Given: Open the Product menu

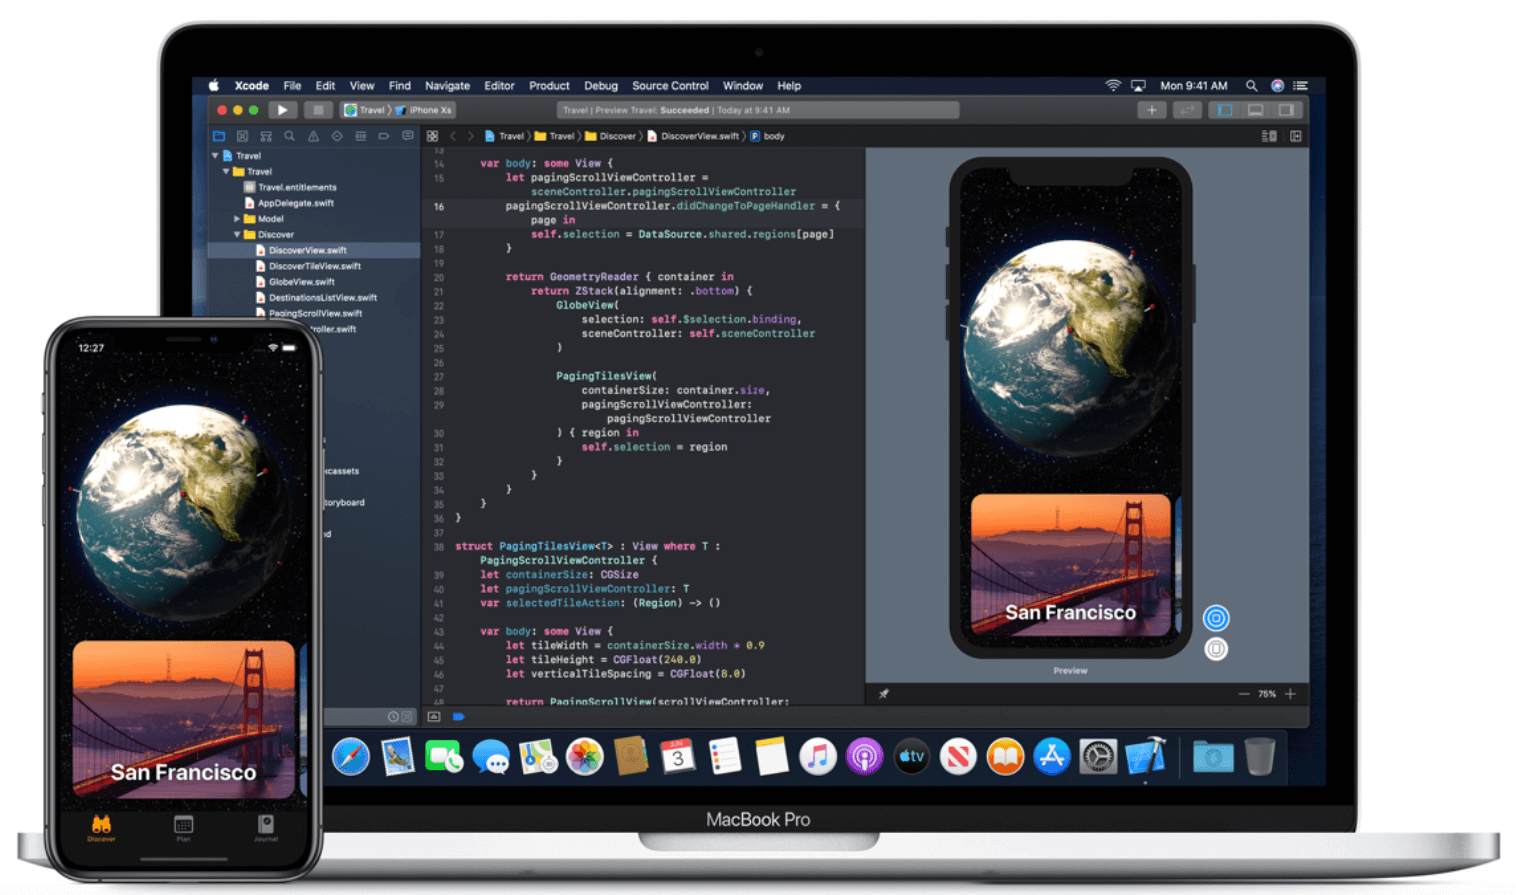Looking at the screenshot, I should coord(549,86).
